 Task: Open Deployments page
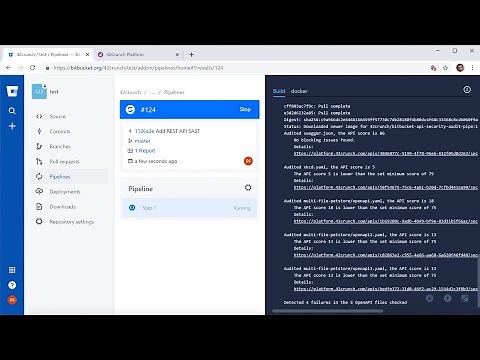tap(65, 192)
